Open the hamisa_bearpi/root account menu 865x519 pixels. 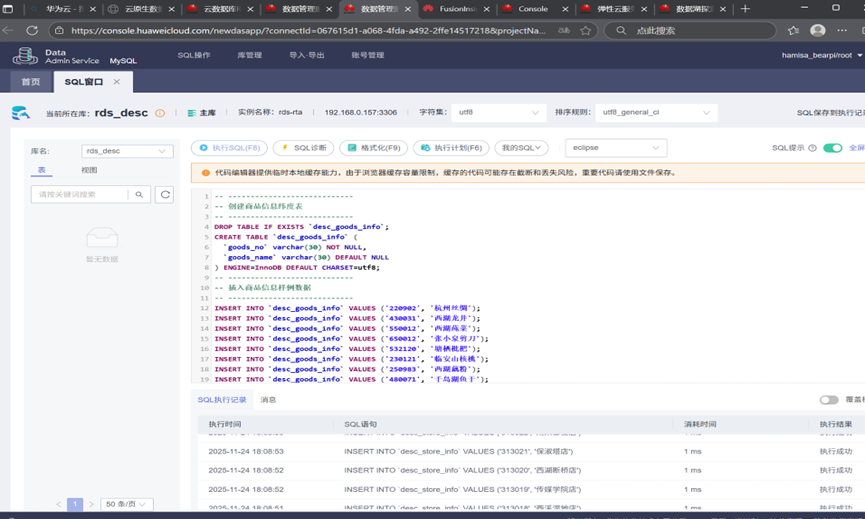[x=822, y=55]
